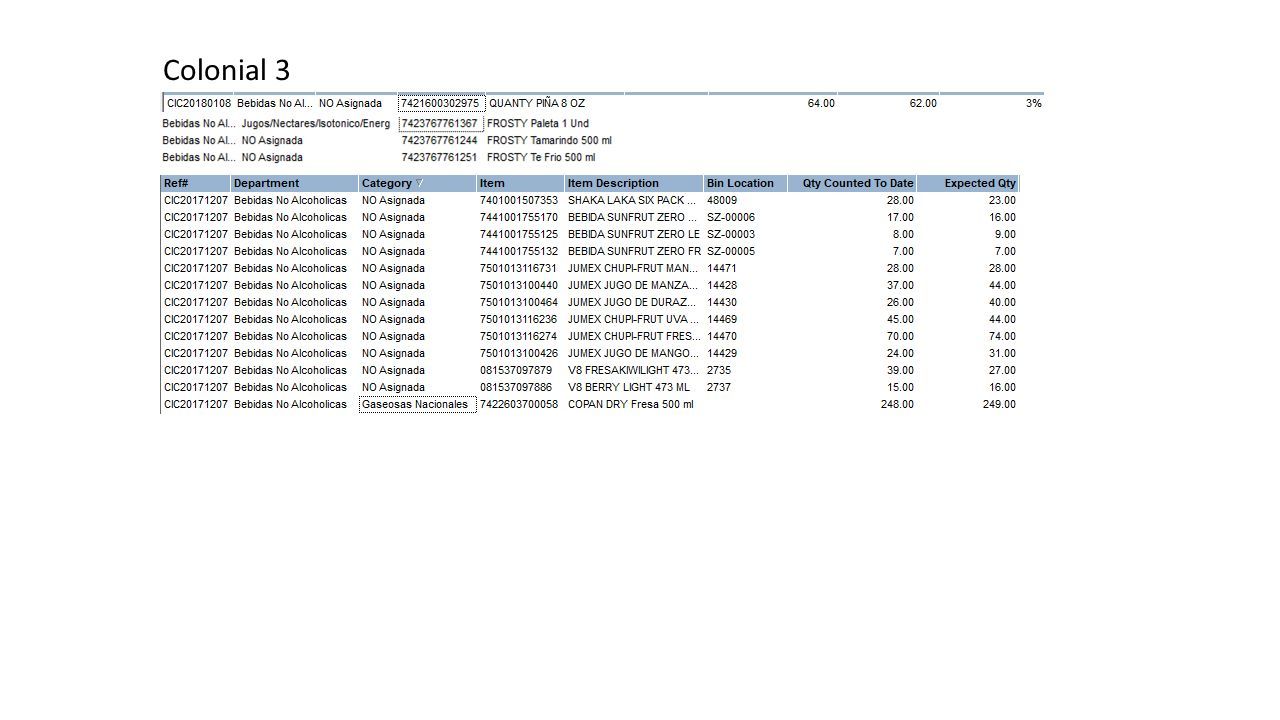Click the filter icon in Category header
The image size is (1280, 720).
[420, 183]
